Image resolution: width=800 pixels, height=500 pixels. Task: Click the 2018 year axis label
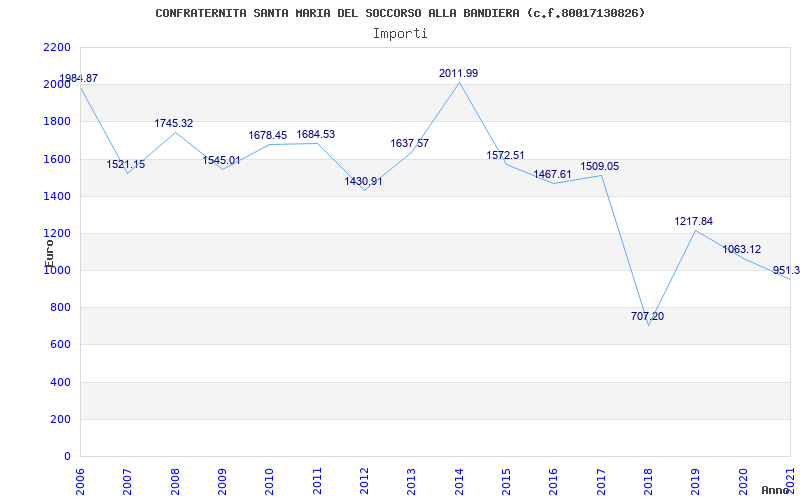(648, 481)
